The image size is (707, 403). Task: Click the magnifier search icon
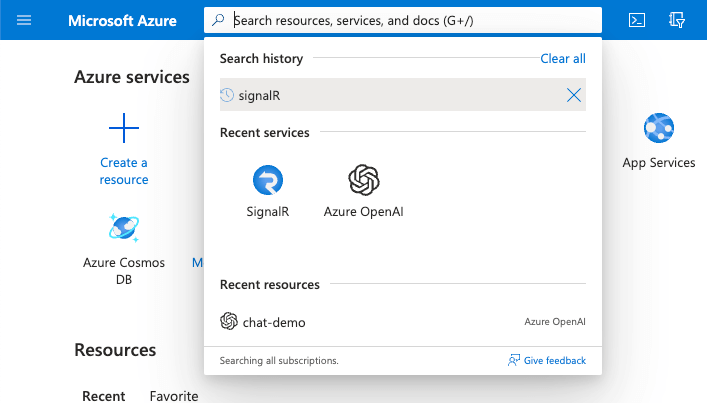pyautogui.click(x=218, y=20)
